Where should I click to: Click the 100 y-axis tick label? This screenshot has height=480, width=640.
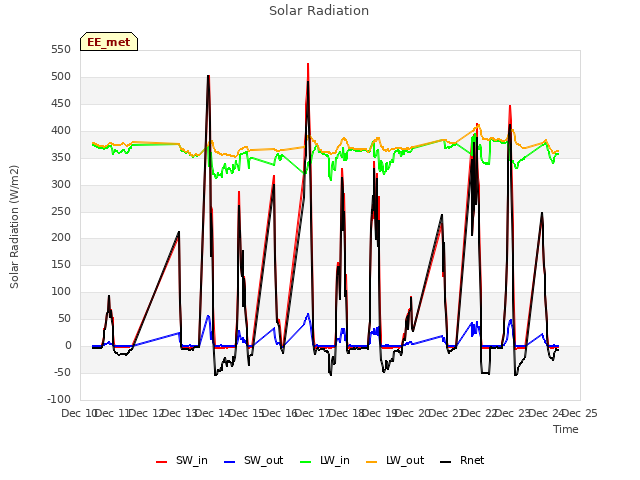tap(61, 291)
